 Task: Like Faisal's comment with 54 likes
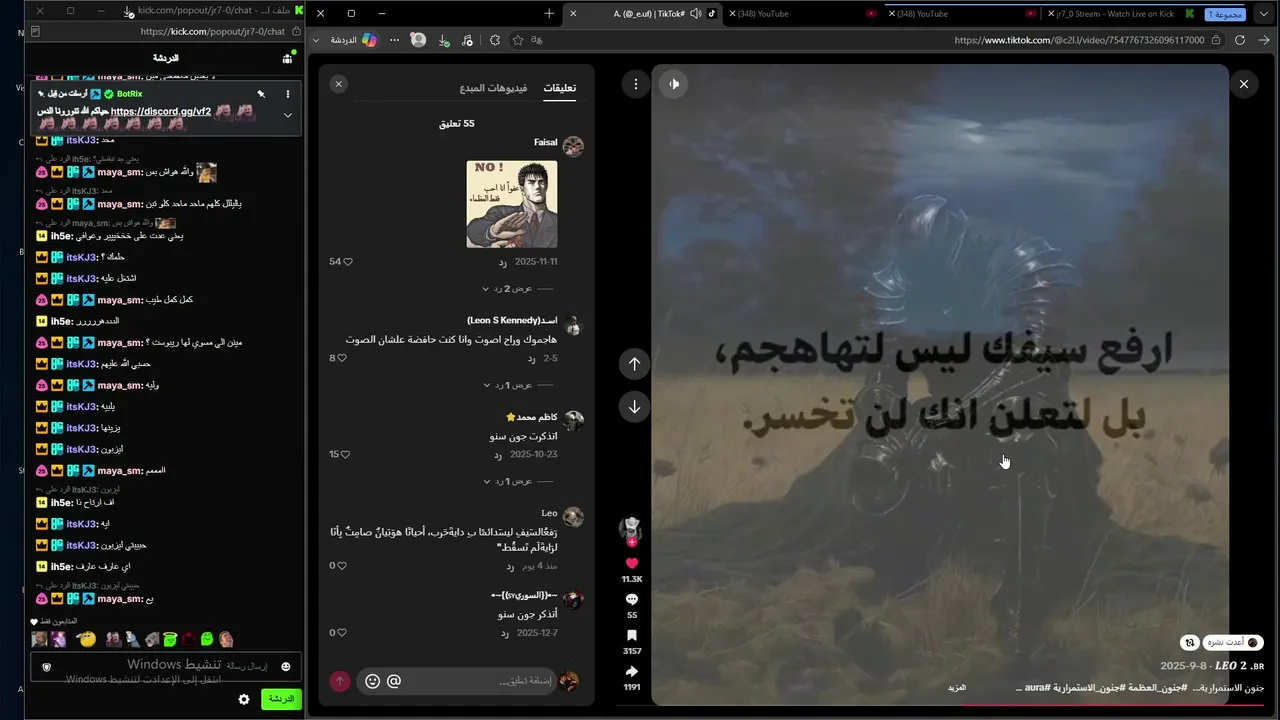pos(348,262)
